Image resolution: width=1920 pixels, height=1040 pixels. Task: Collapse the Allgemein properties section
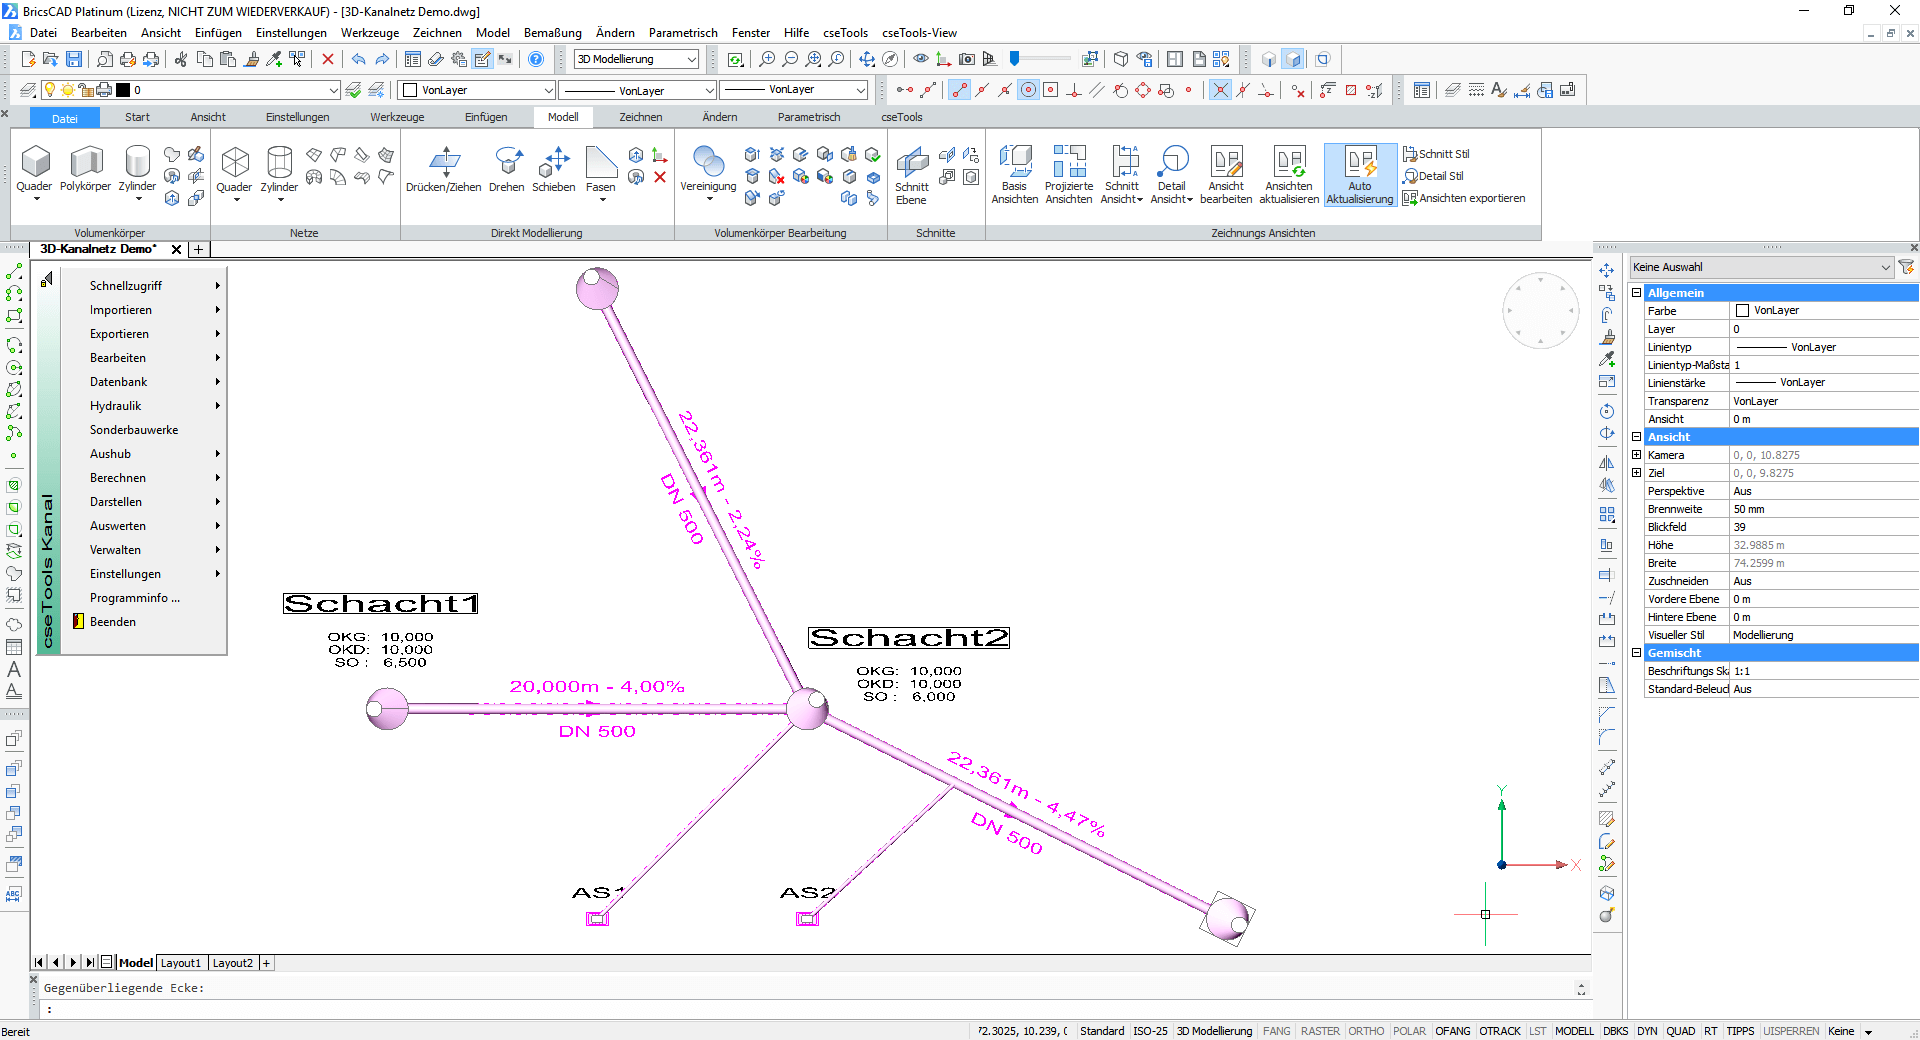(x=1637, y=293)
